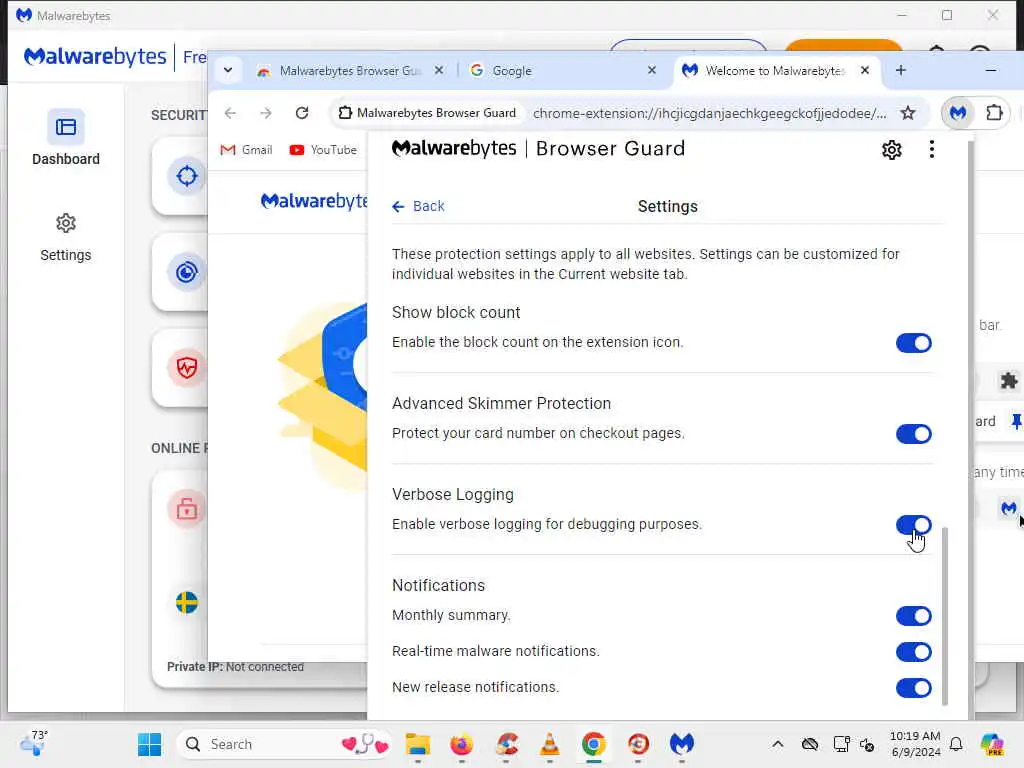The image size is (1024, 768).
Task: Open the YouTube bookmark
Action: click(323, 150)
